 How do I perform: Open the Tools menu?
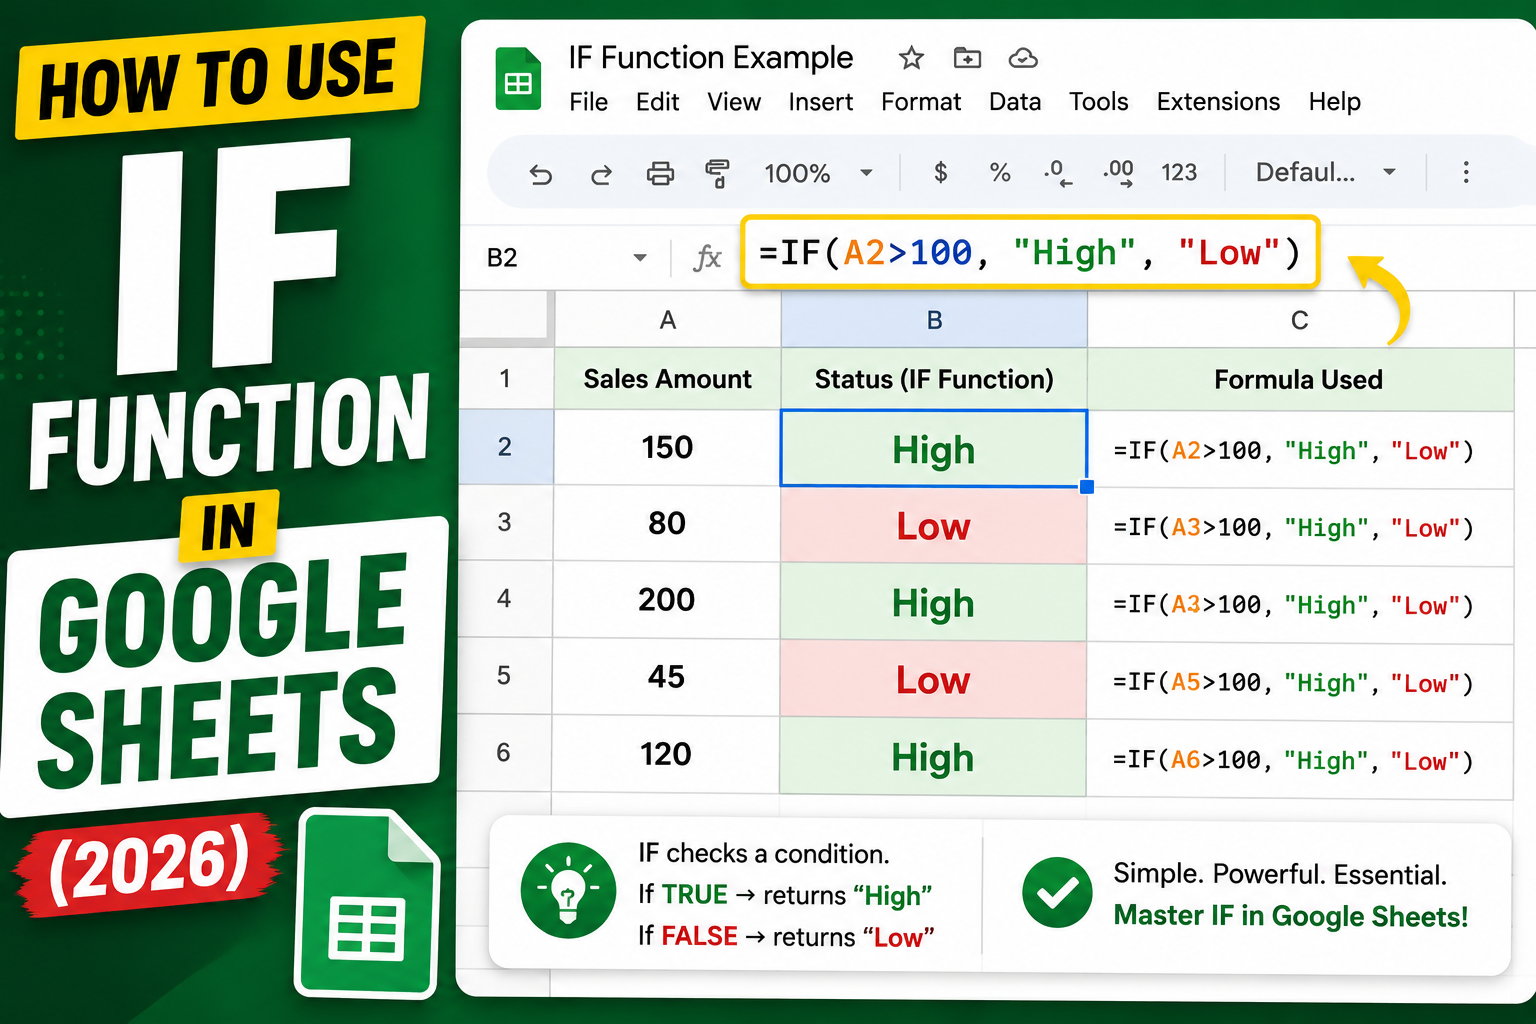(x=1098, y=102)
